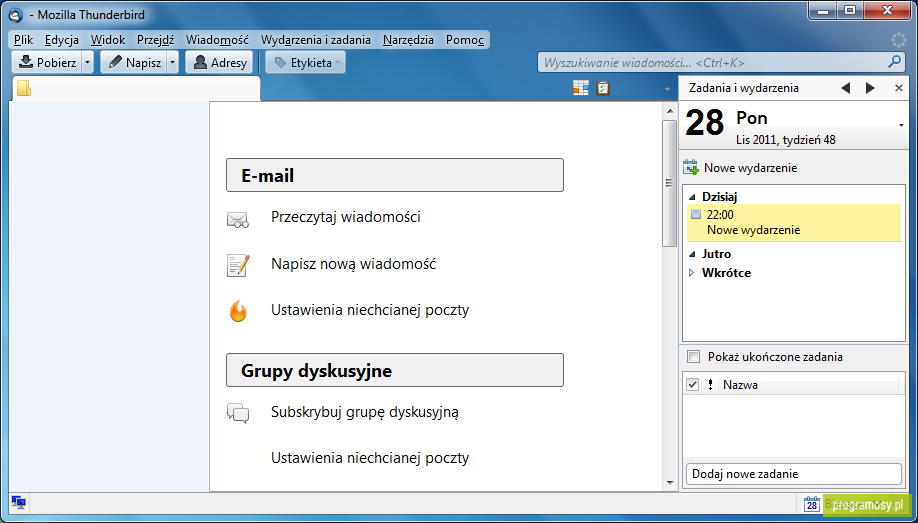Viewport: 918px width, 523px height.
Task: Click the large date number 28
Action: point(705,124)
